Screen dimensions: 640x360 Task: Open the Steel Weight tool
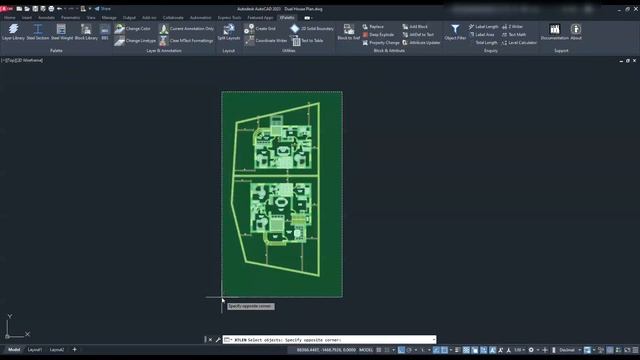point(62,32)
